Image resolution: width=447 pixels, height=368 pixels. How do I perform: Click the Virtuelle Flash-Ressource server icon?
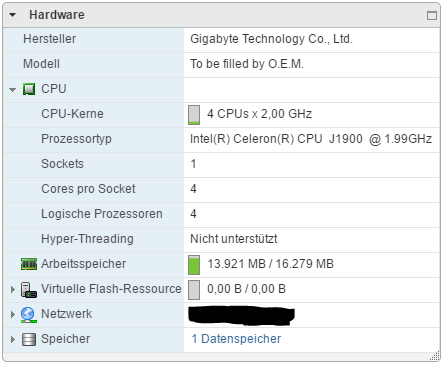pos(29,289)
